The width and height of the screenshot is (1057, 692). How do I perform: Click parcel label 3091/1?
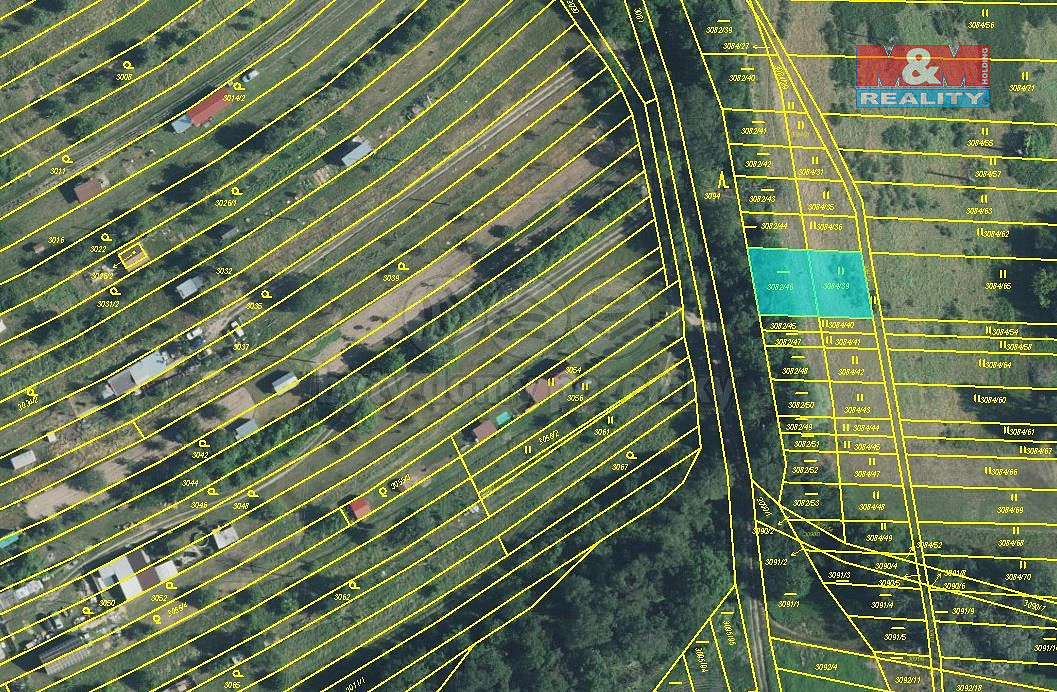click(x=788, y=604)
